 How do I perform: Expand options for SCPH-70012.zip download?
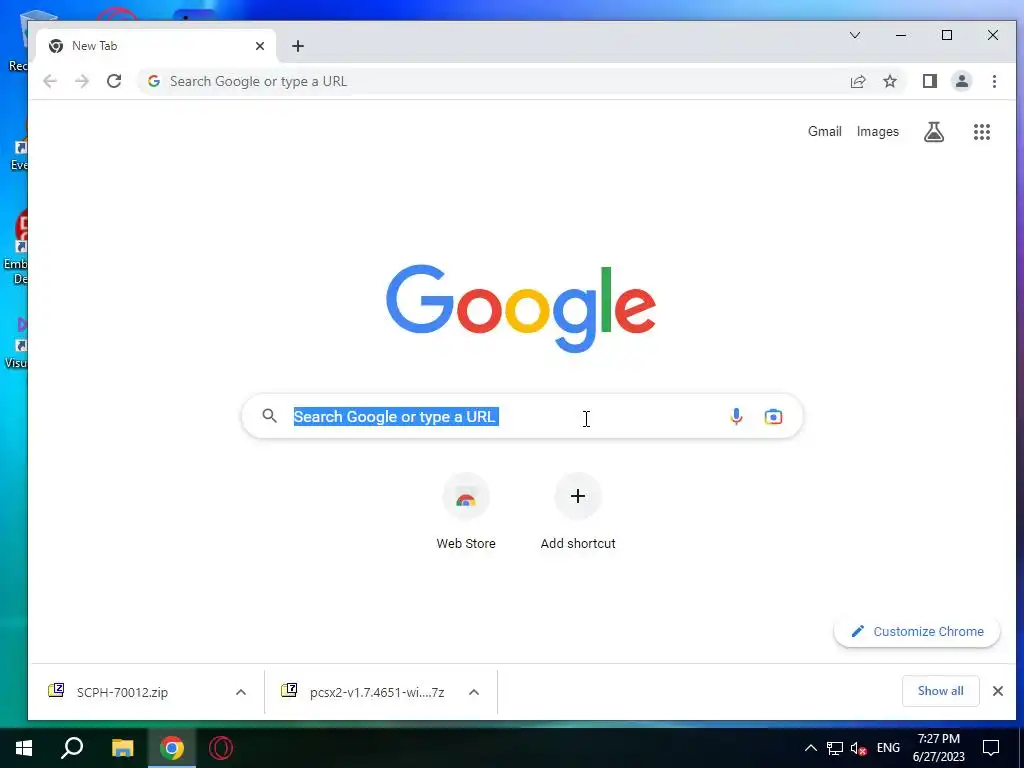(241, 692)
